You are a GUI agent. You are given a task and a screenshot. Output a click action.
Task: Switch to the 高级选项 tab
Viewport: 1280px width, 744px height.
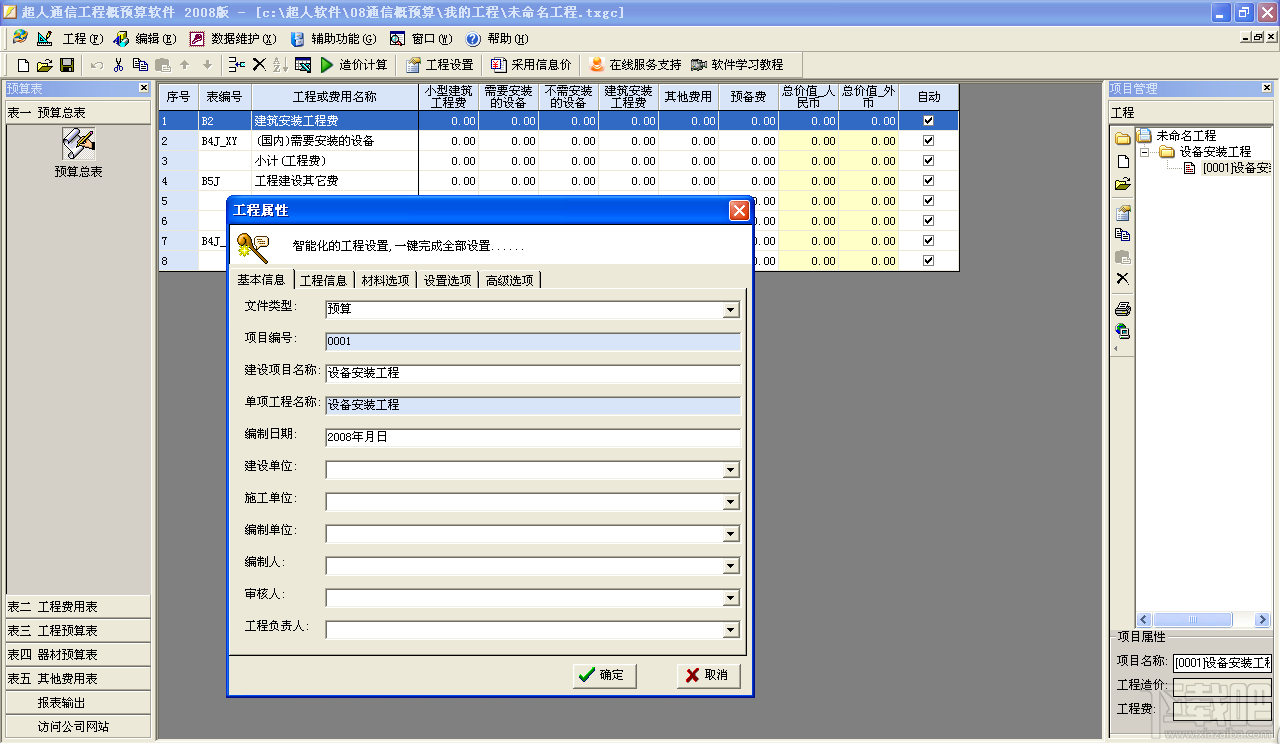coord(510,280)
